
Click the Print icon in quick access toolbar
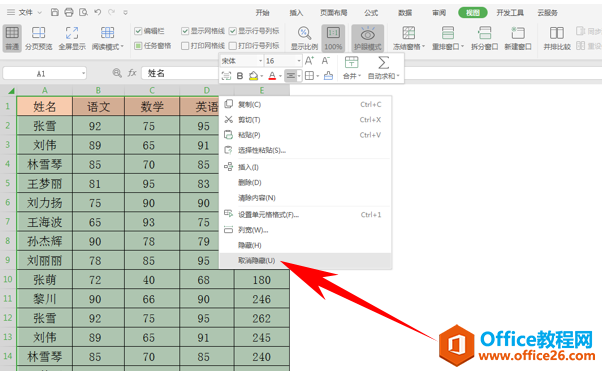coord(69,12)
